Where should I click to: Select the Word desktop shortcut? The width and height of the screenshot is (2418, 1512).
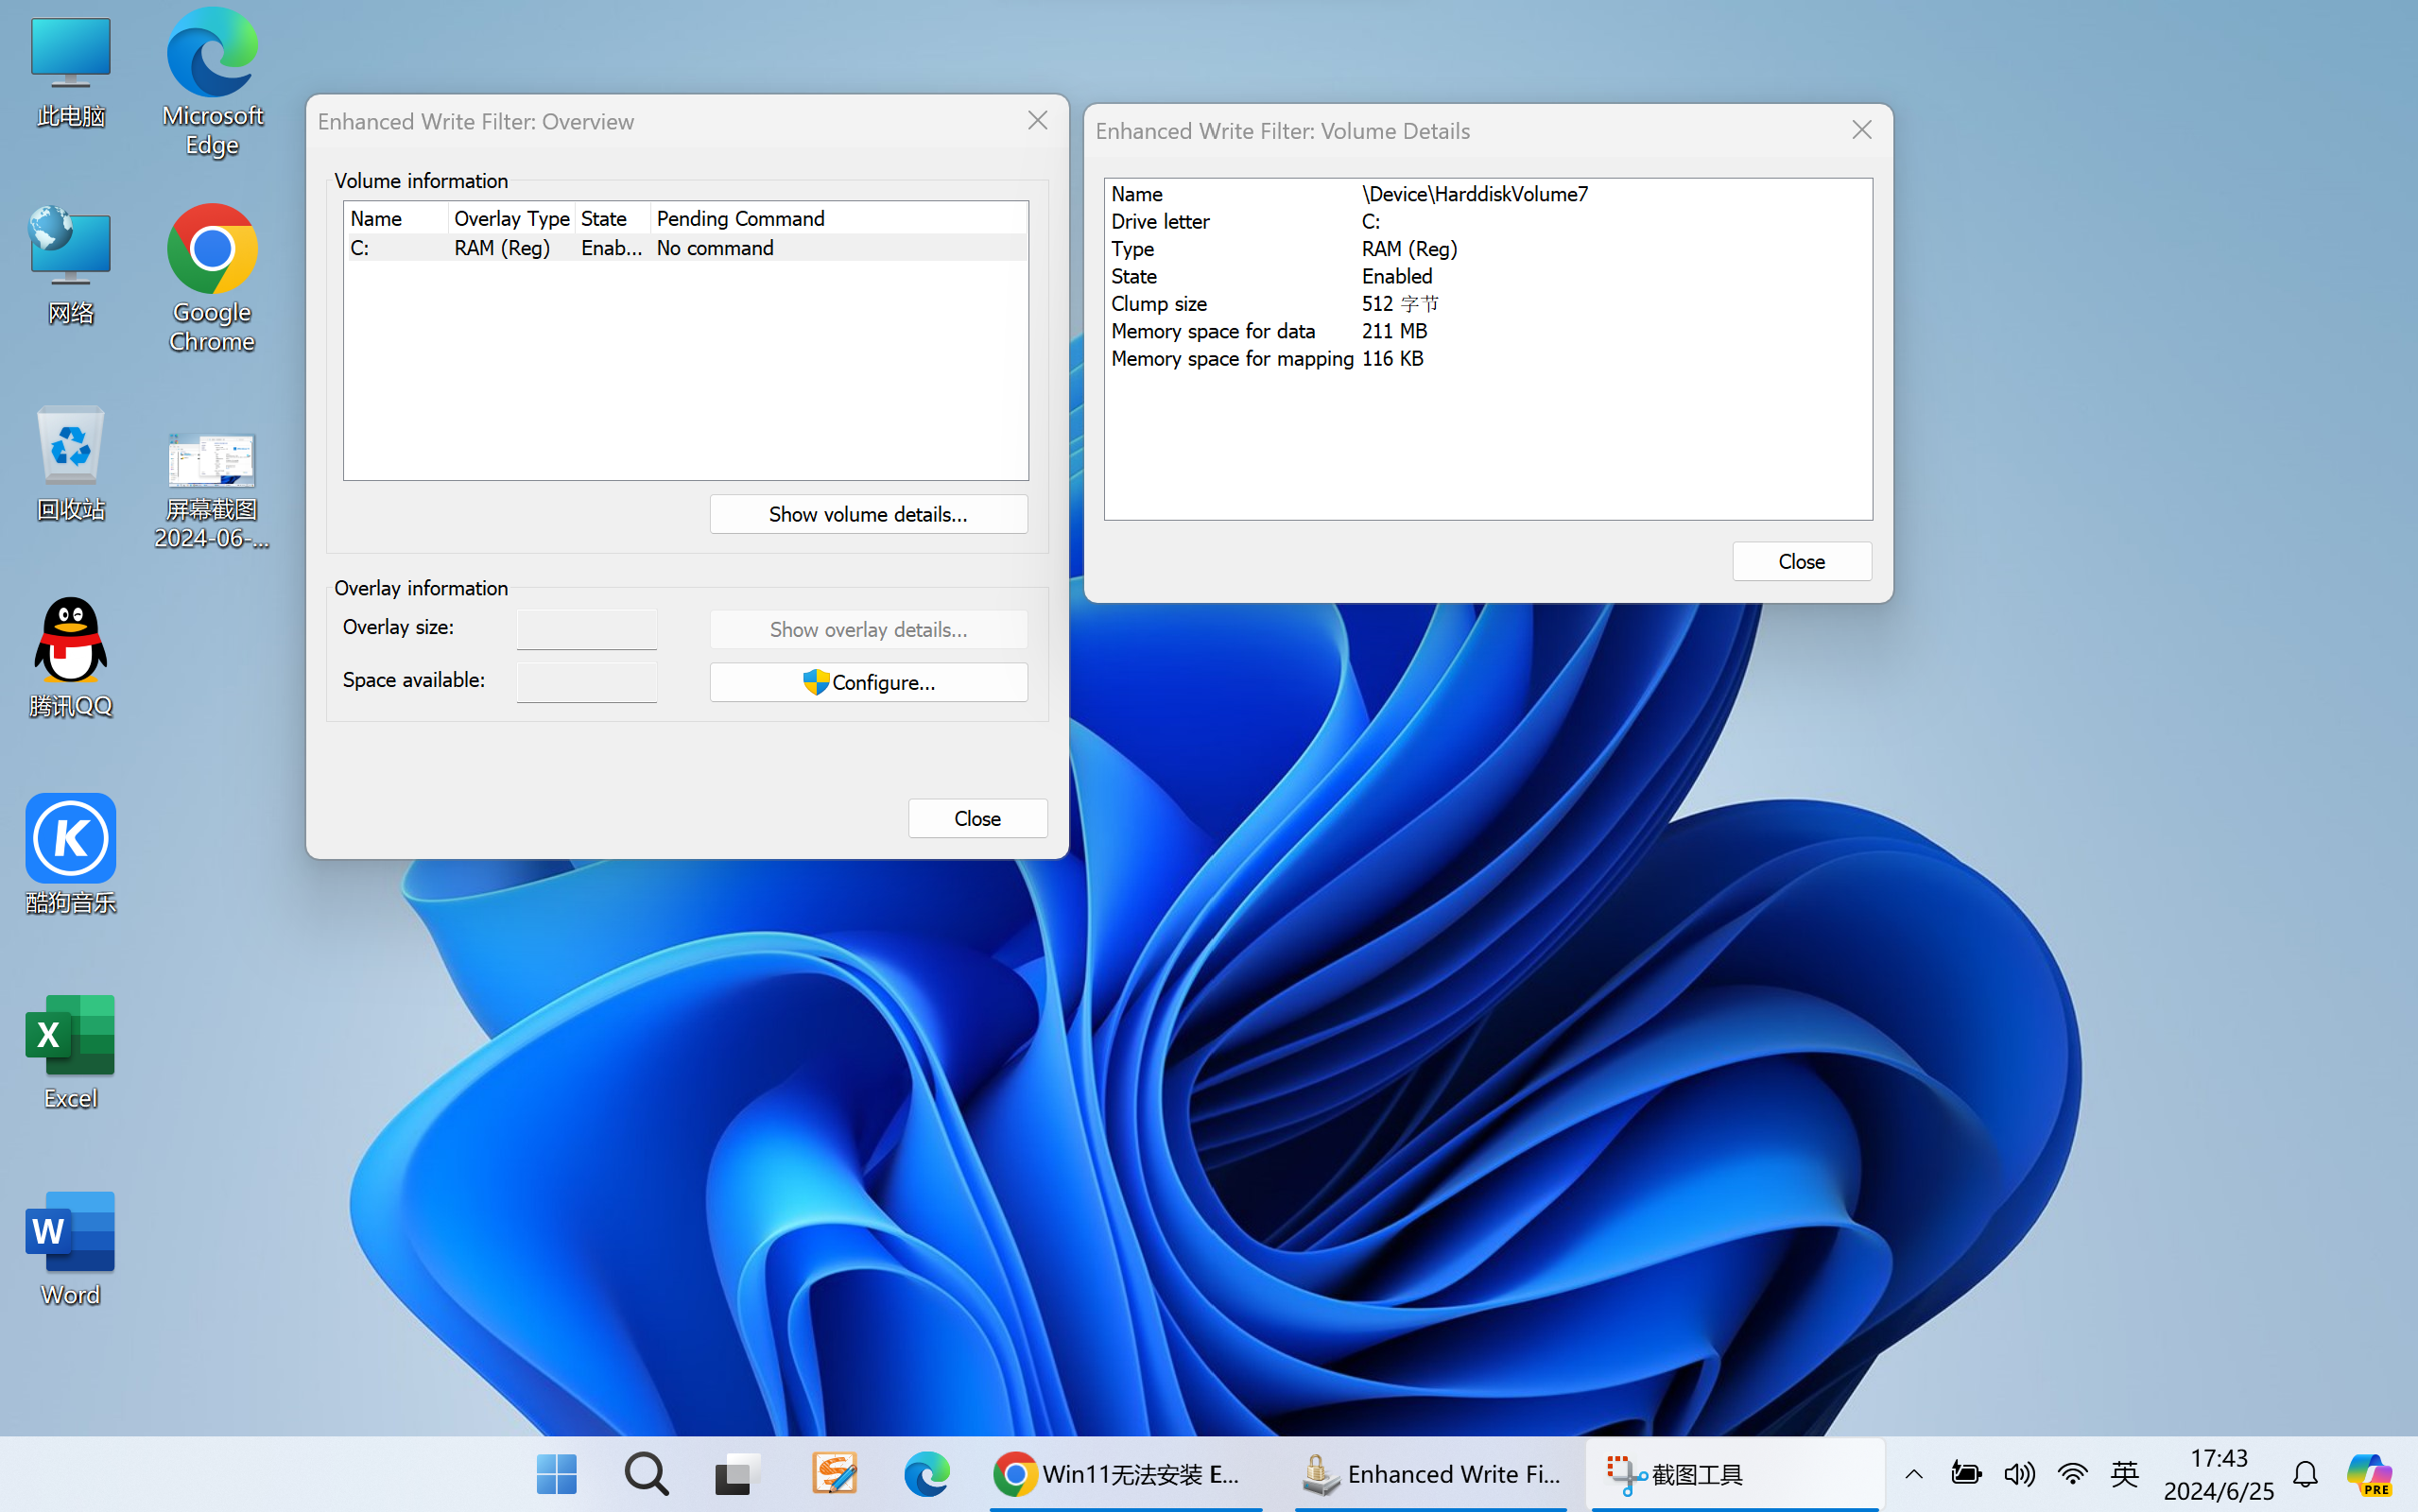(x=70, y=1248)
